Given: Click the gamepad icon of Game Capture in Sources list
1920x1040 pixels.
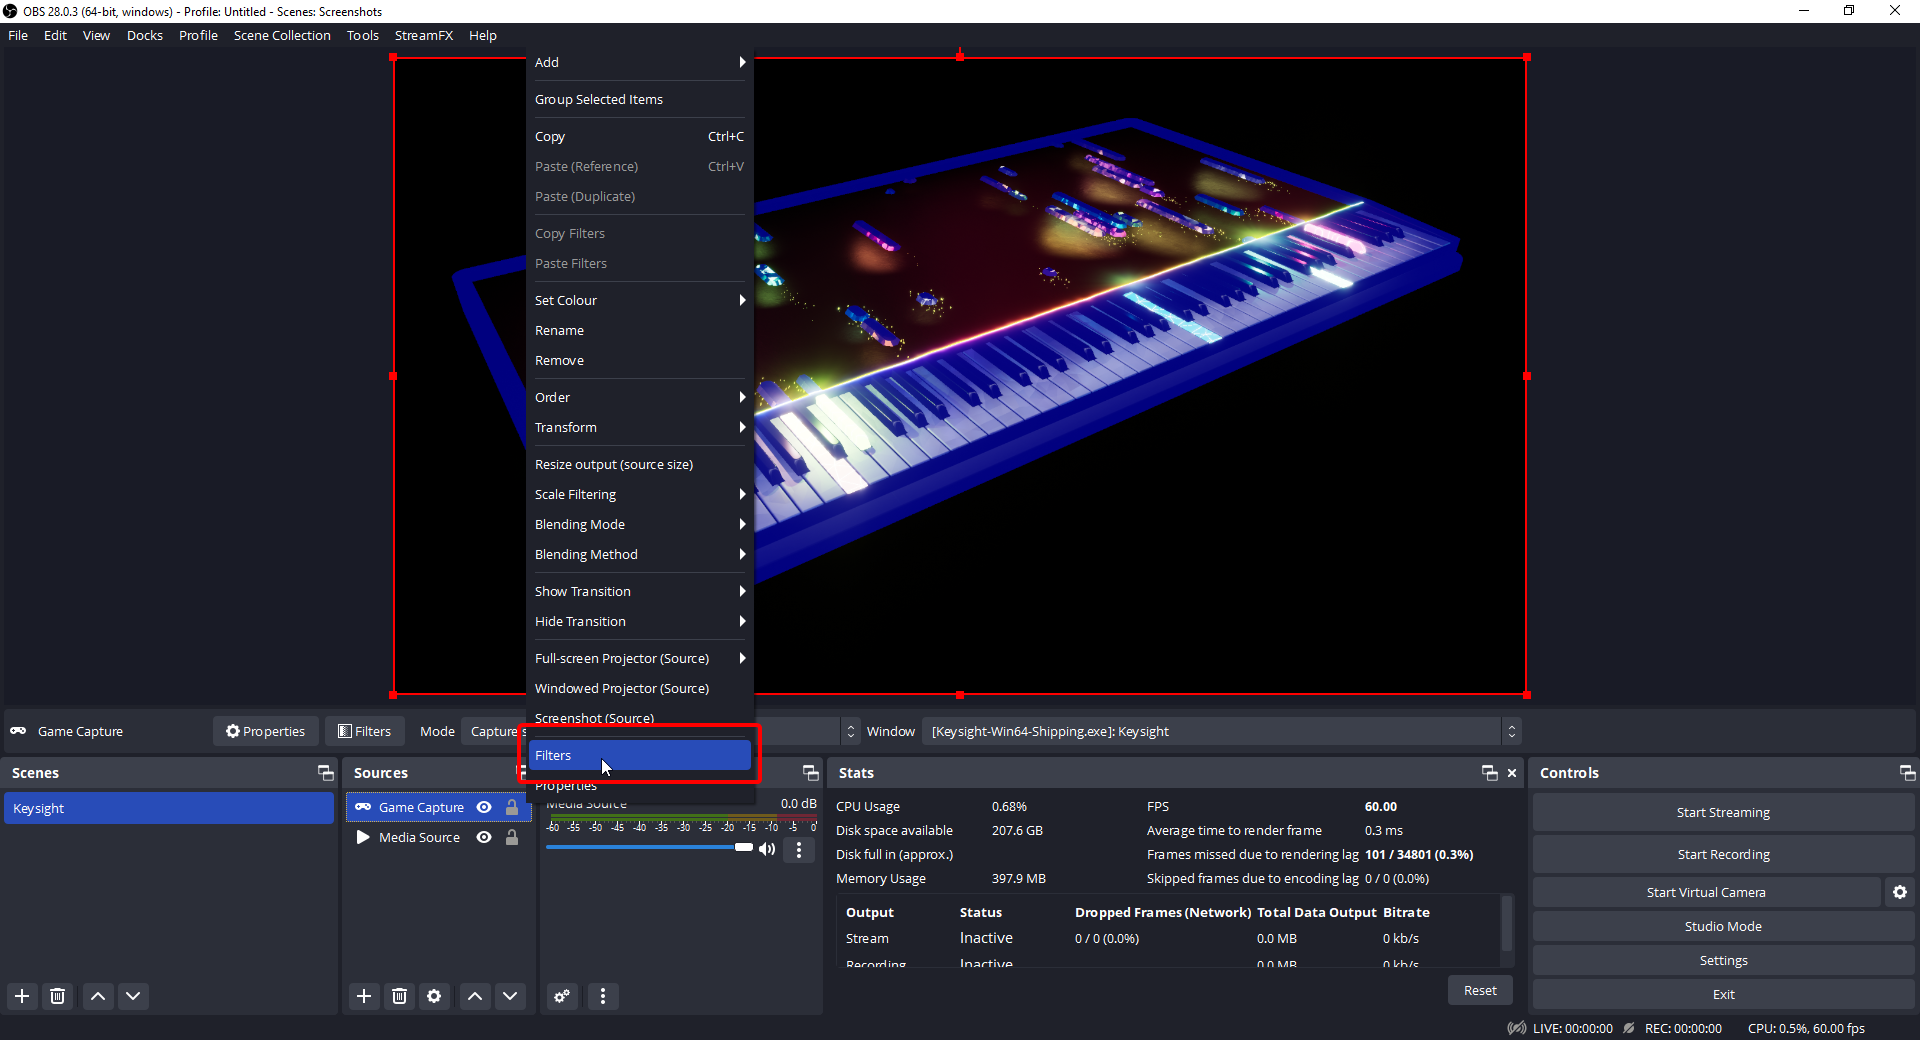Looking at the screenshot, I should coord(363,807).
